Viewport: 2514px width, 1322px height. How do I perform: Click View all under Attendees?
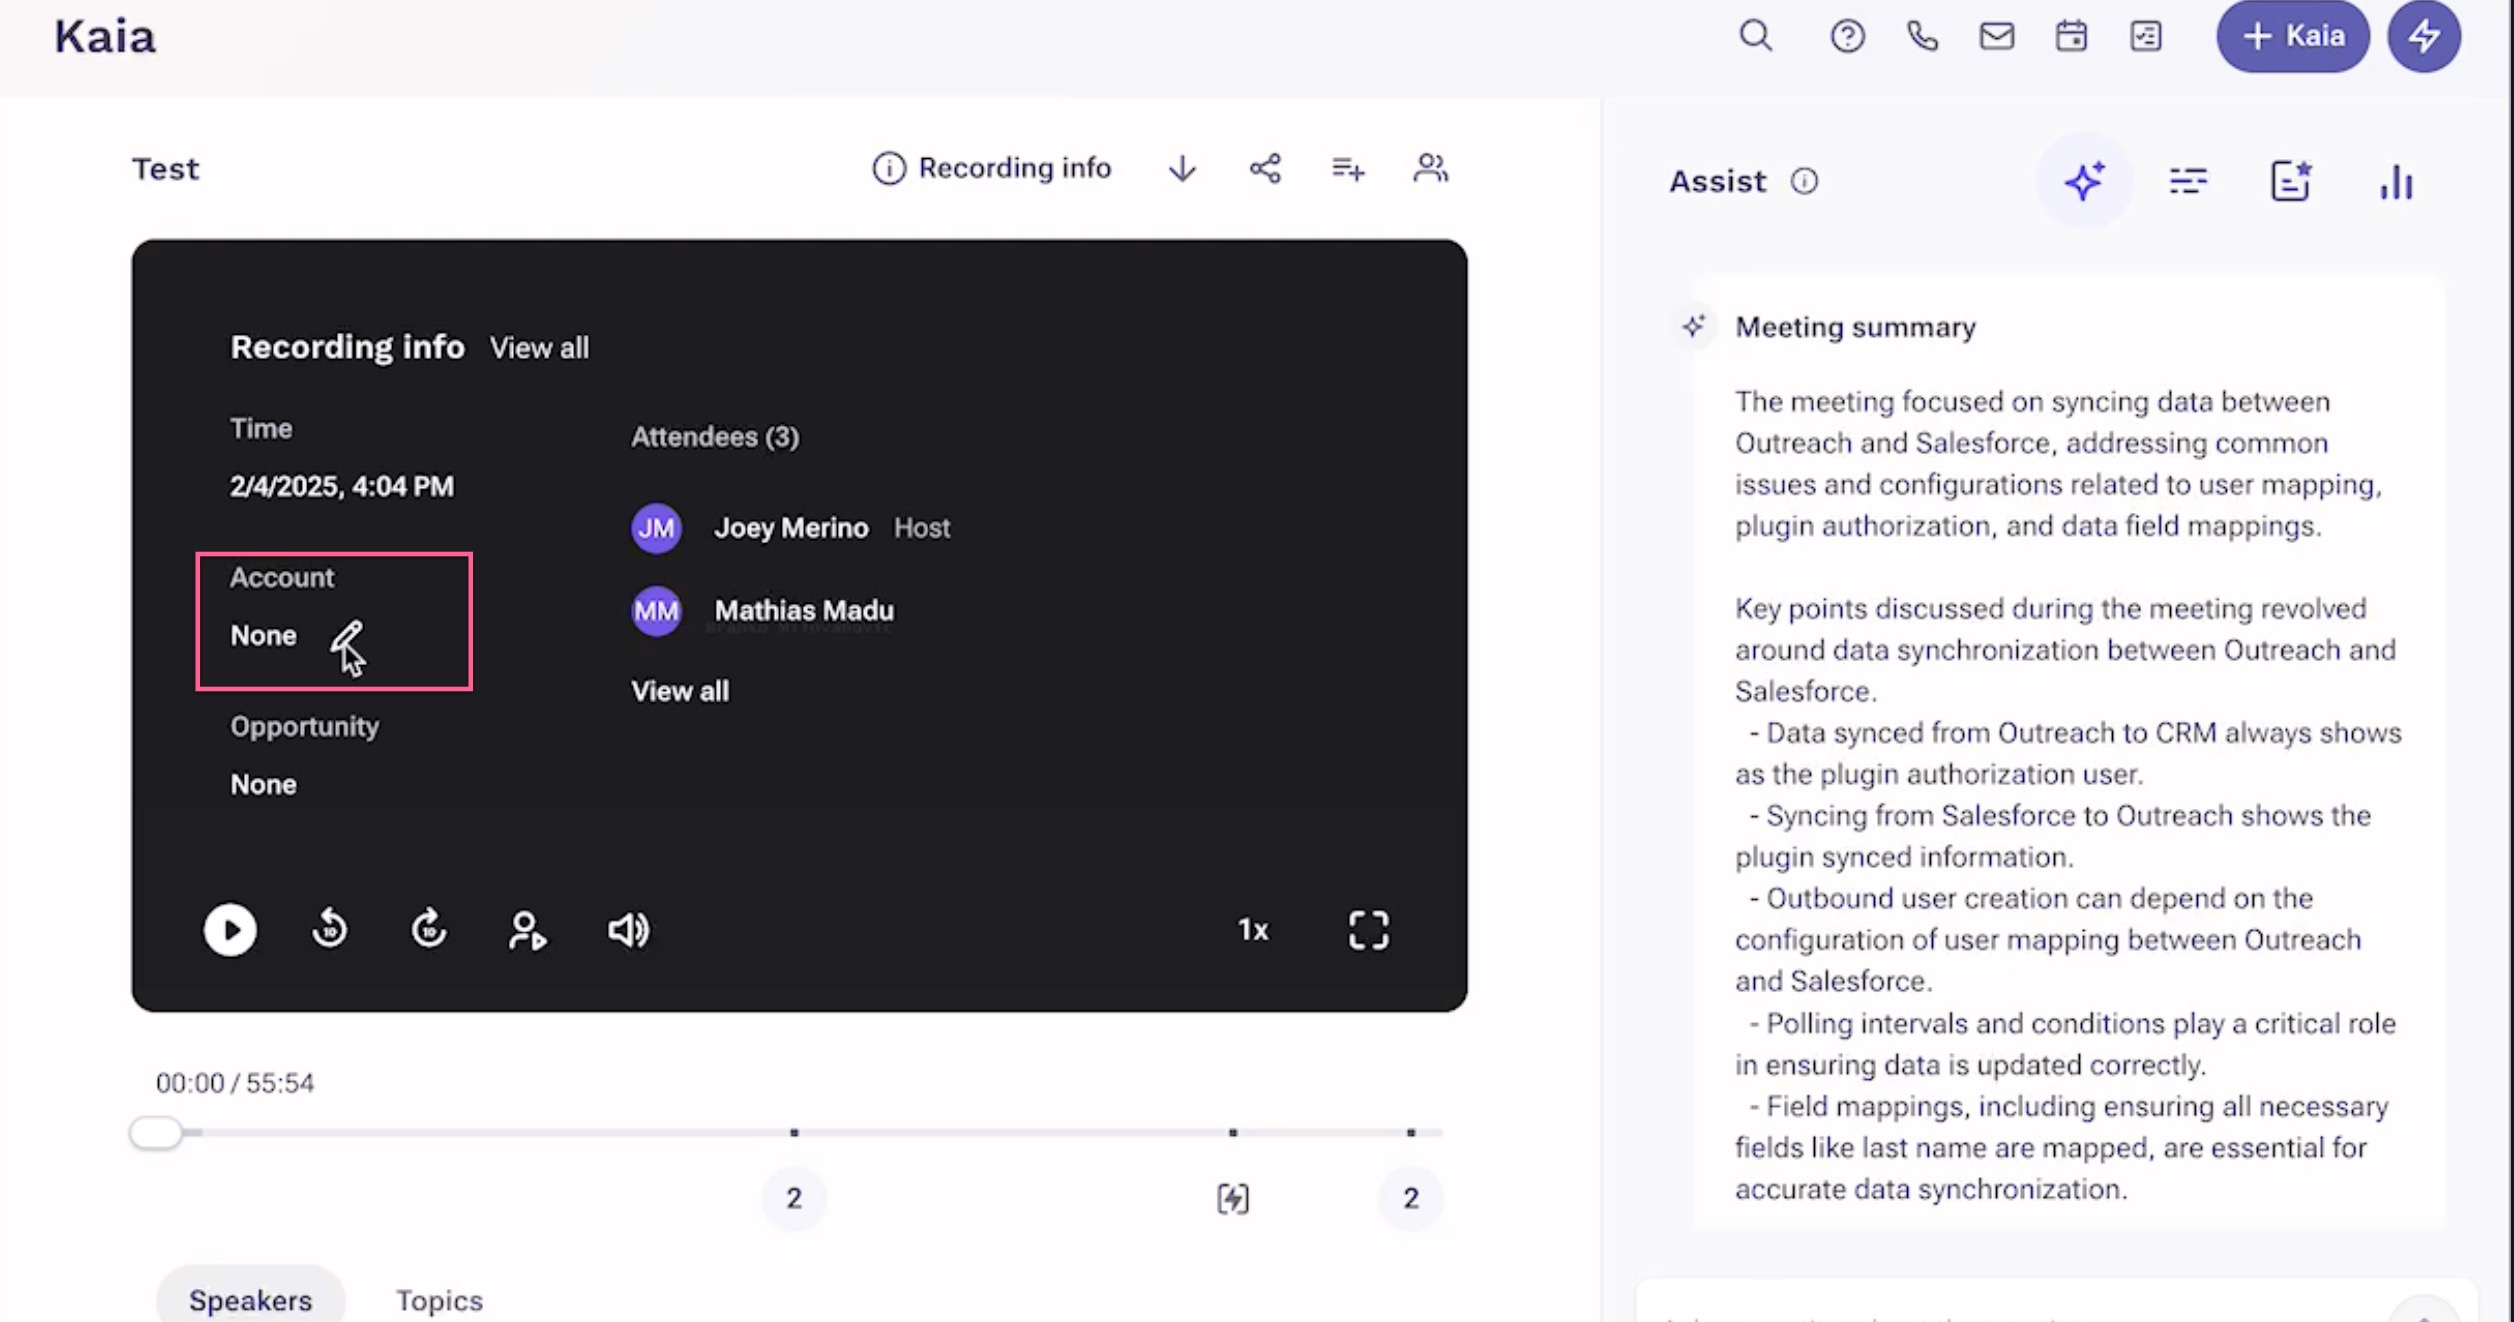[x=680, y=691]
